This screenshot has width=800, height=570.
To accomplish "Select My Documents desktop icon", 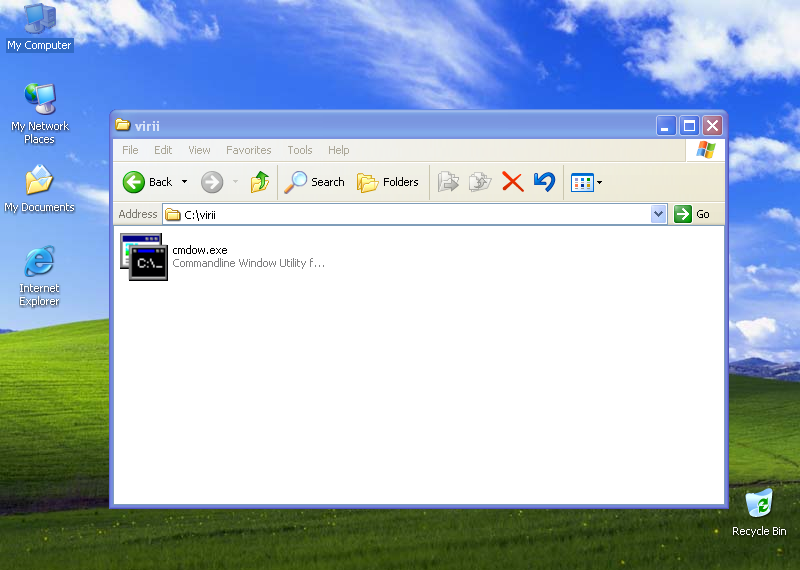I will pos(39,189).
